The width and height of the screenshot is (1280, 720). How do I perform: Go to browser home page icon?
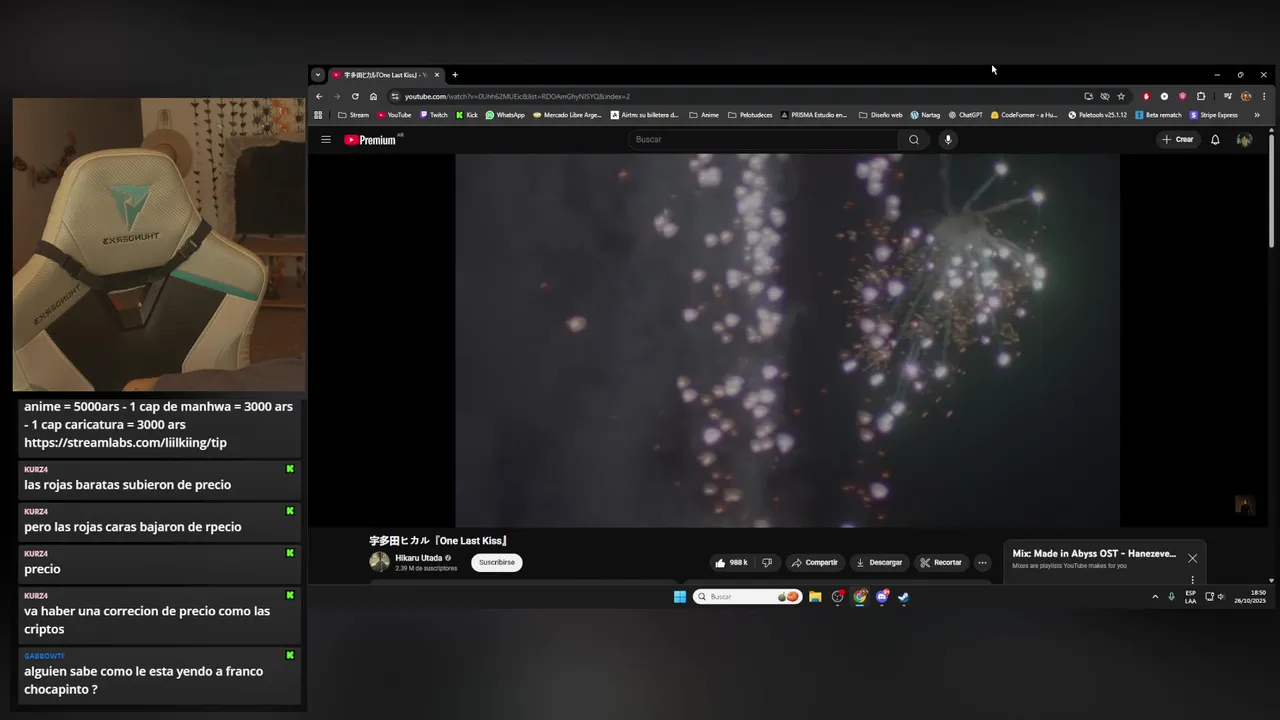[373, 96]
